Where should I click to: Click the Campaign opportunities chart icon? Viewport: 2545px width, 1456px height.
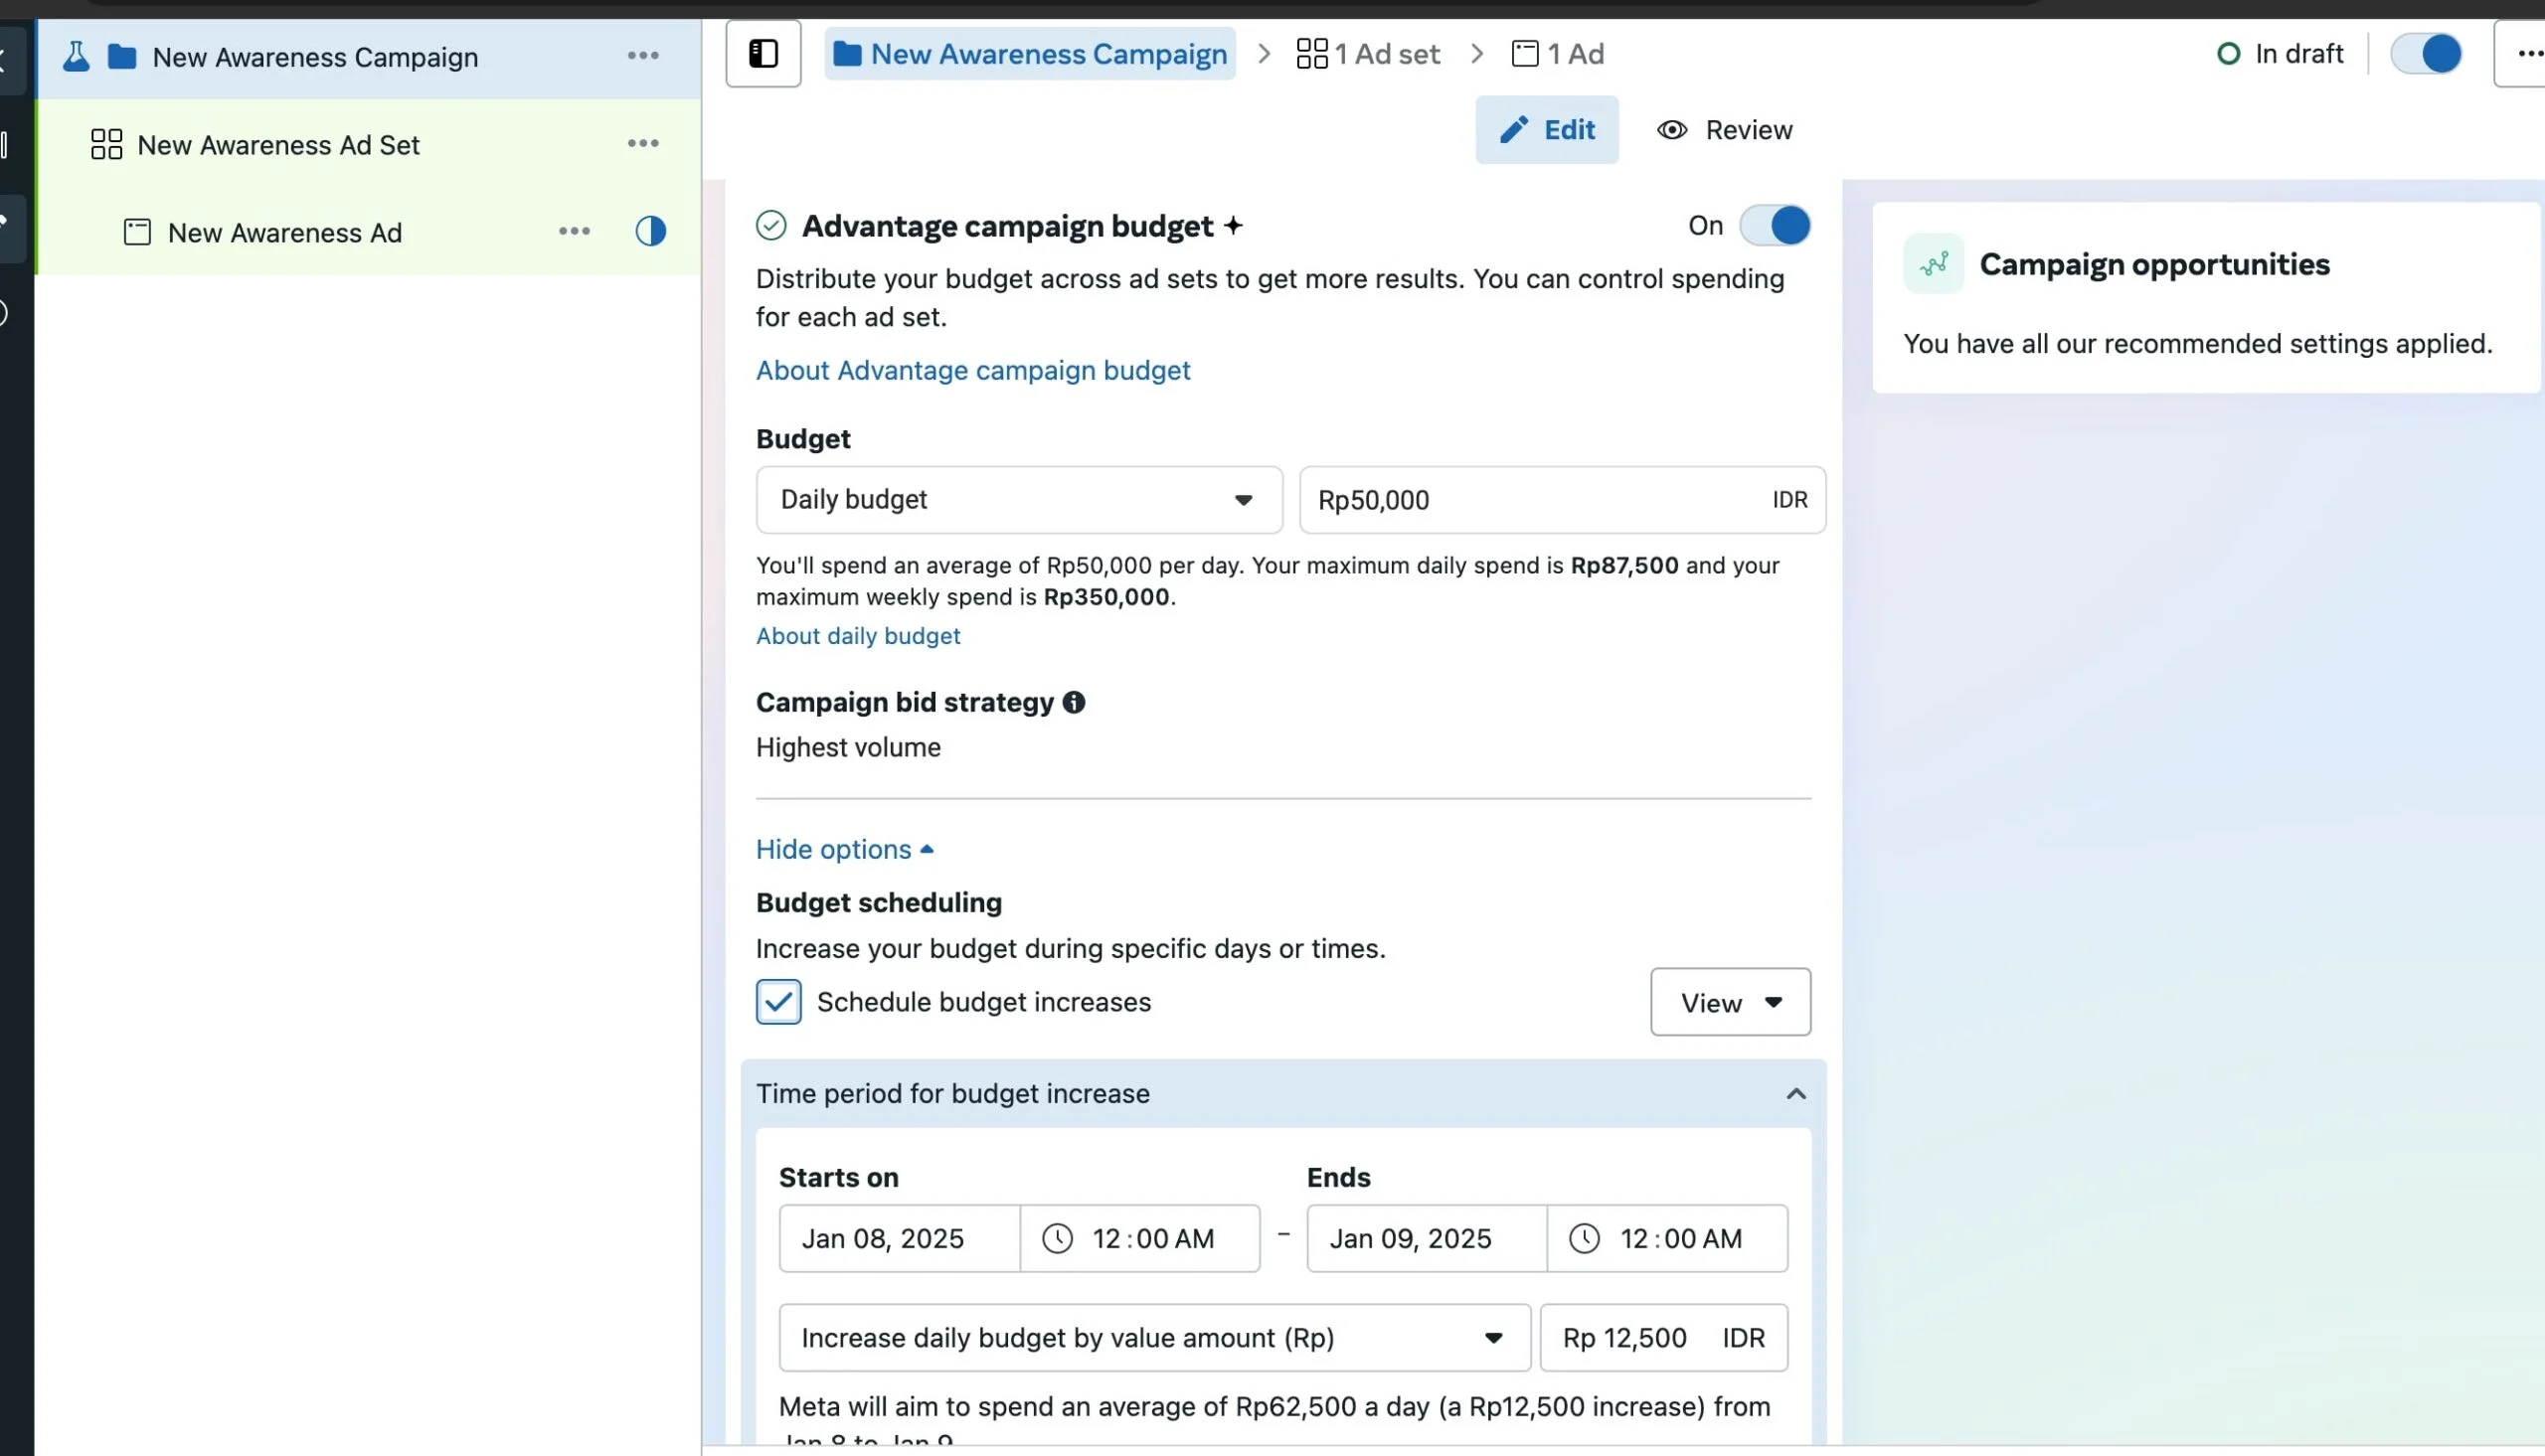pos(1933,264)
